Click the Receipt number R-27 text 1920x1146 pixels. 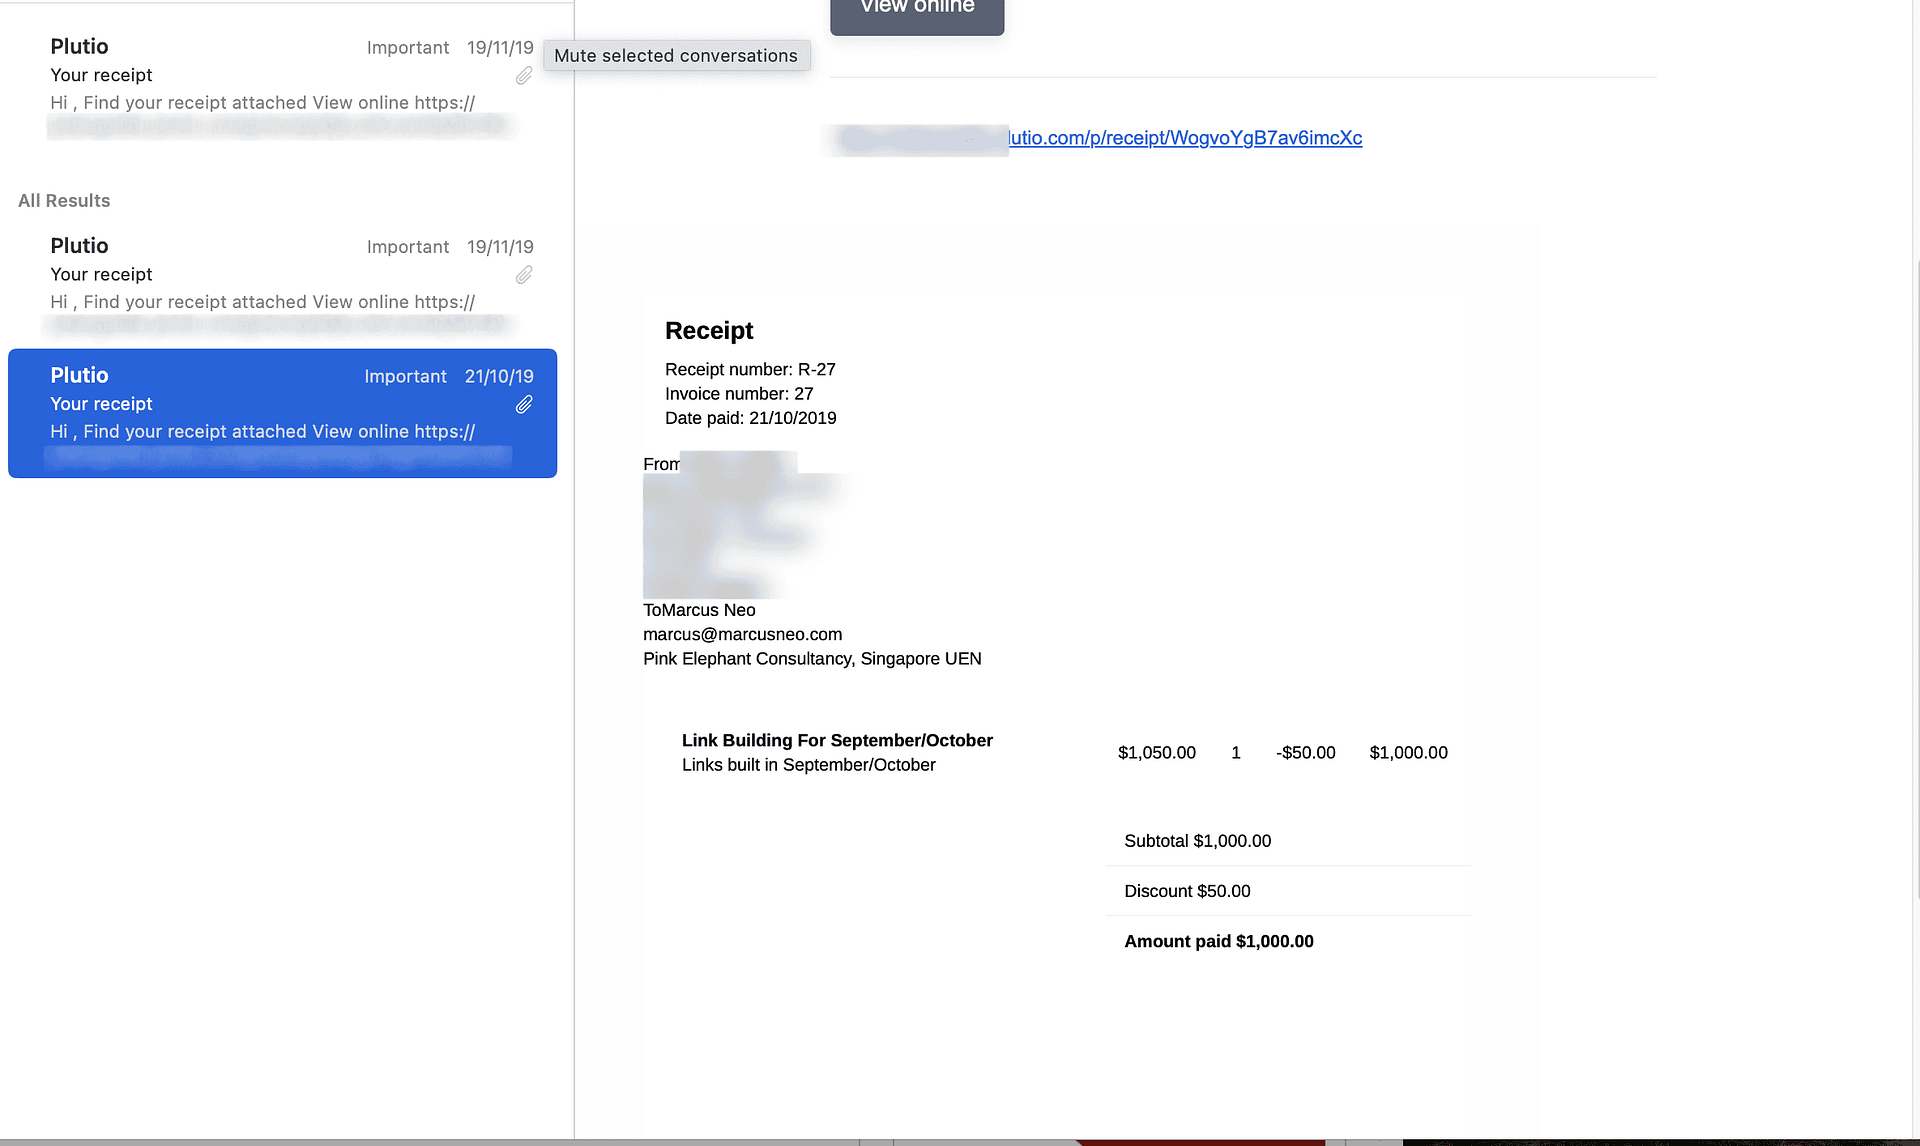click(x=750, y=369)
